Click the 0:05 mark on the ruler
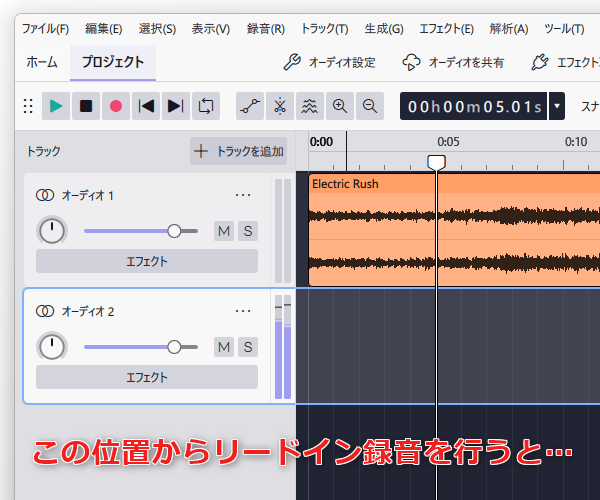Image resolution: width=600 pixels, height=500 pixels. point(448,142)
